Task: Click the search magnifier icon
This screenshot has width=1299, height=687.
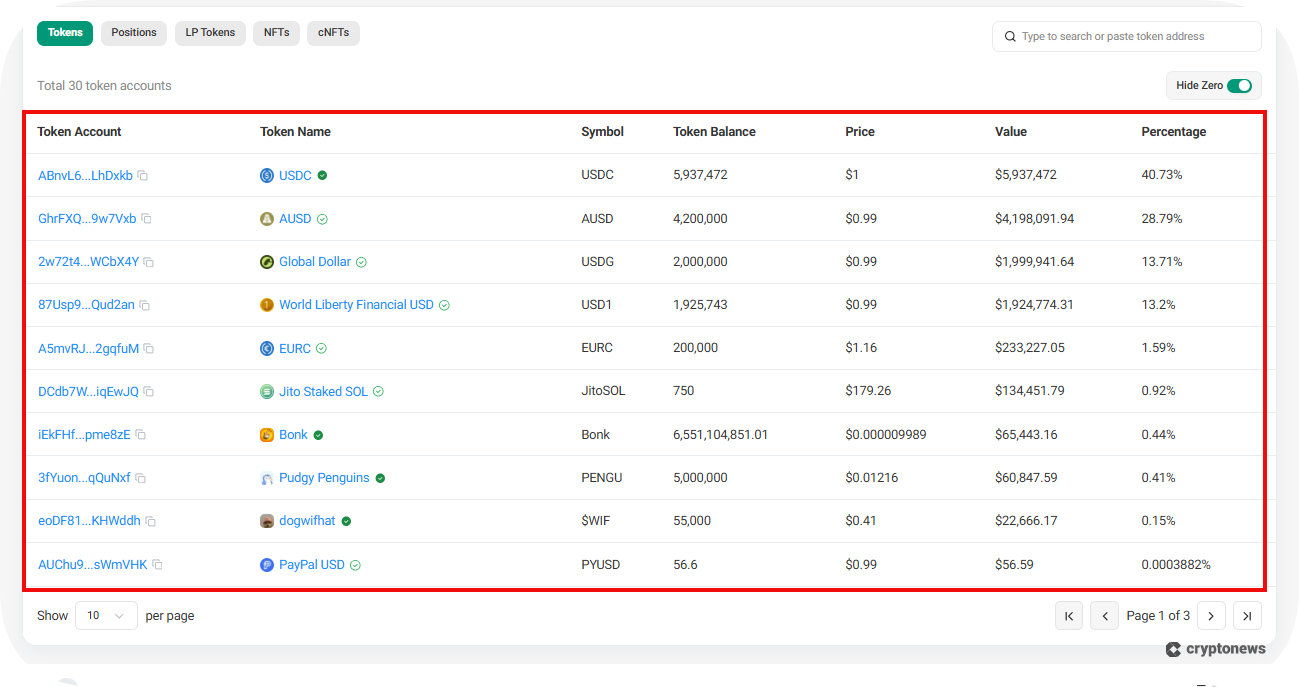Action: click(1009, 36)
